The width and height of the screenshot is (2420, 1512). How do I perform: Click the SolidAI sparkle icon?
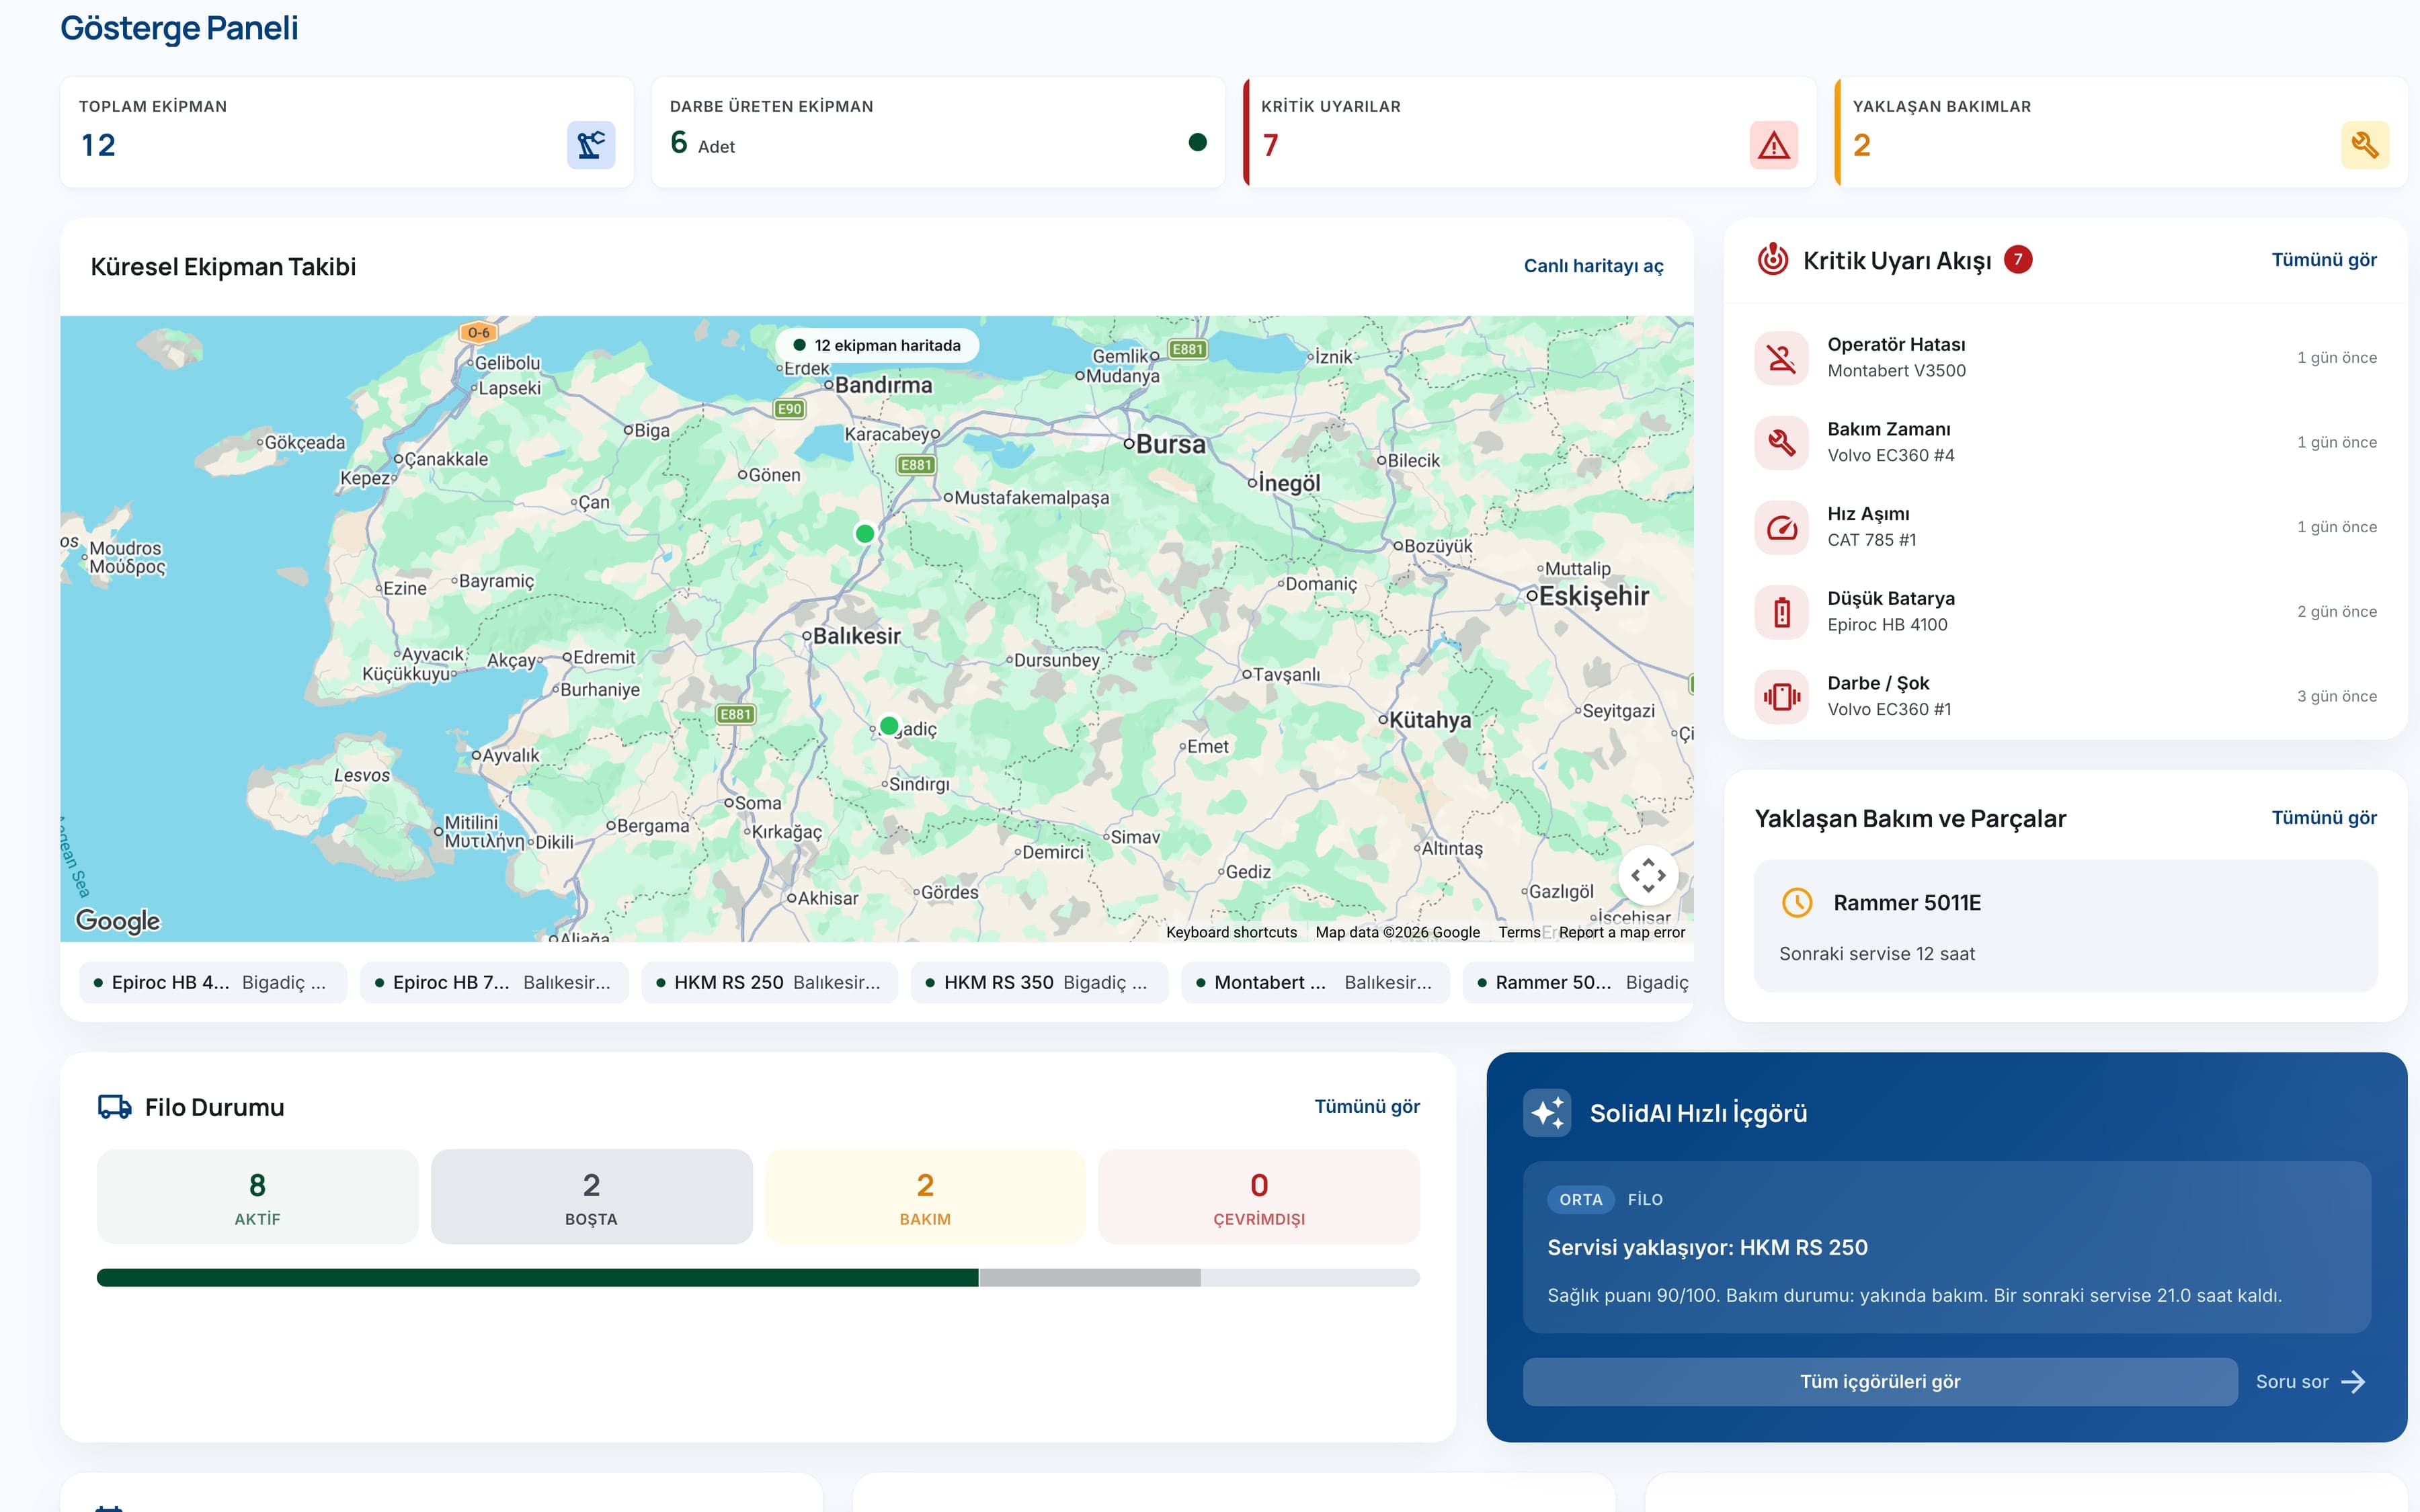tap(1547, 1113)
